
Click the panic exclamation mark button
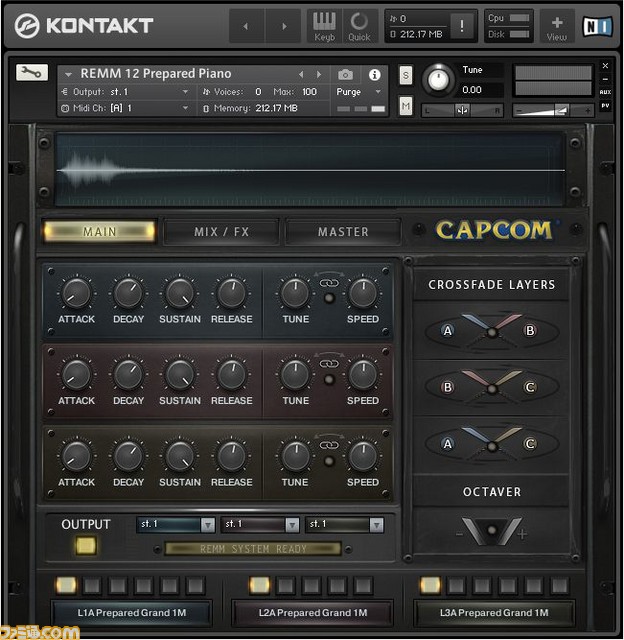(462, 26)
